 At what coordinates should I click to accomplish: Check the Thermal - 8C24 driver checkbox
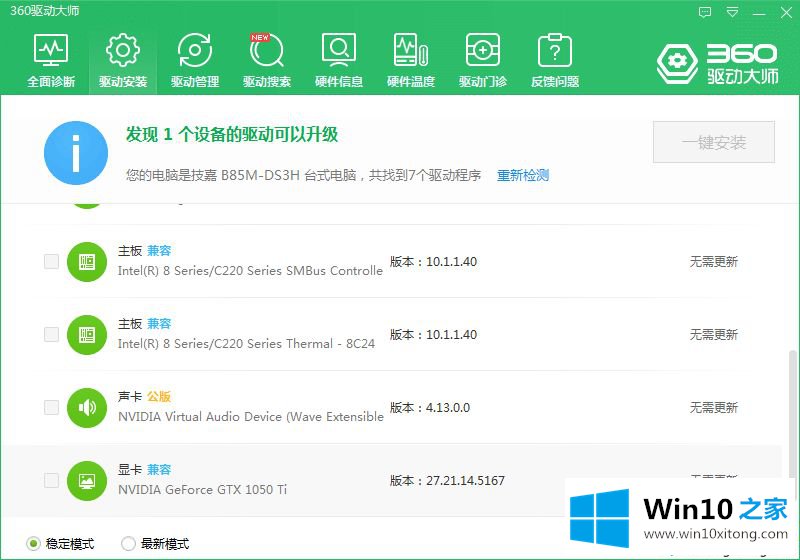[x=52, y=335]
